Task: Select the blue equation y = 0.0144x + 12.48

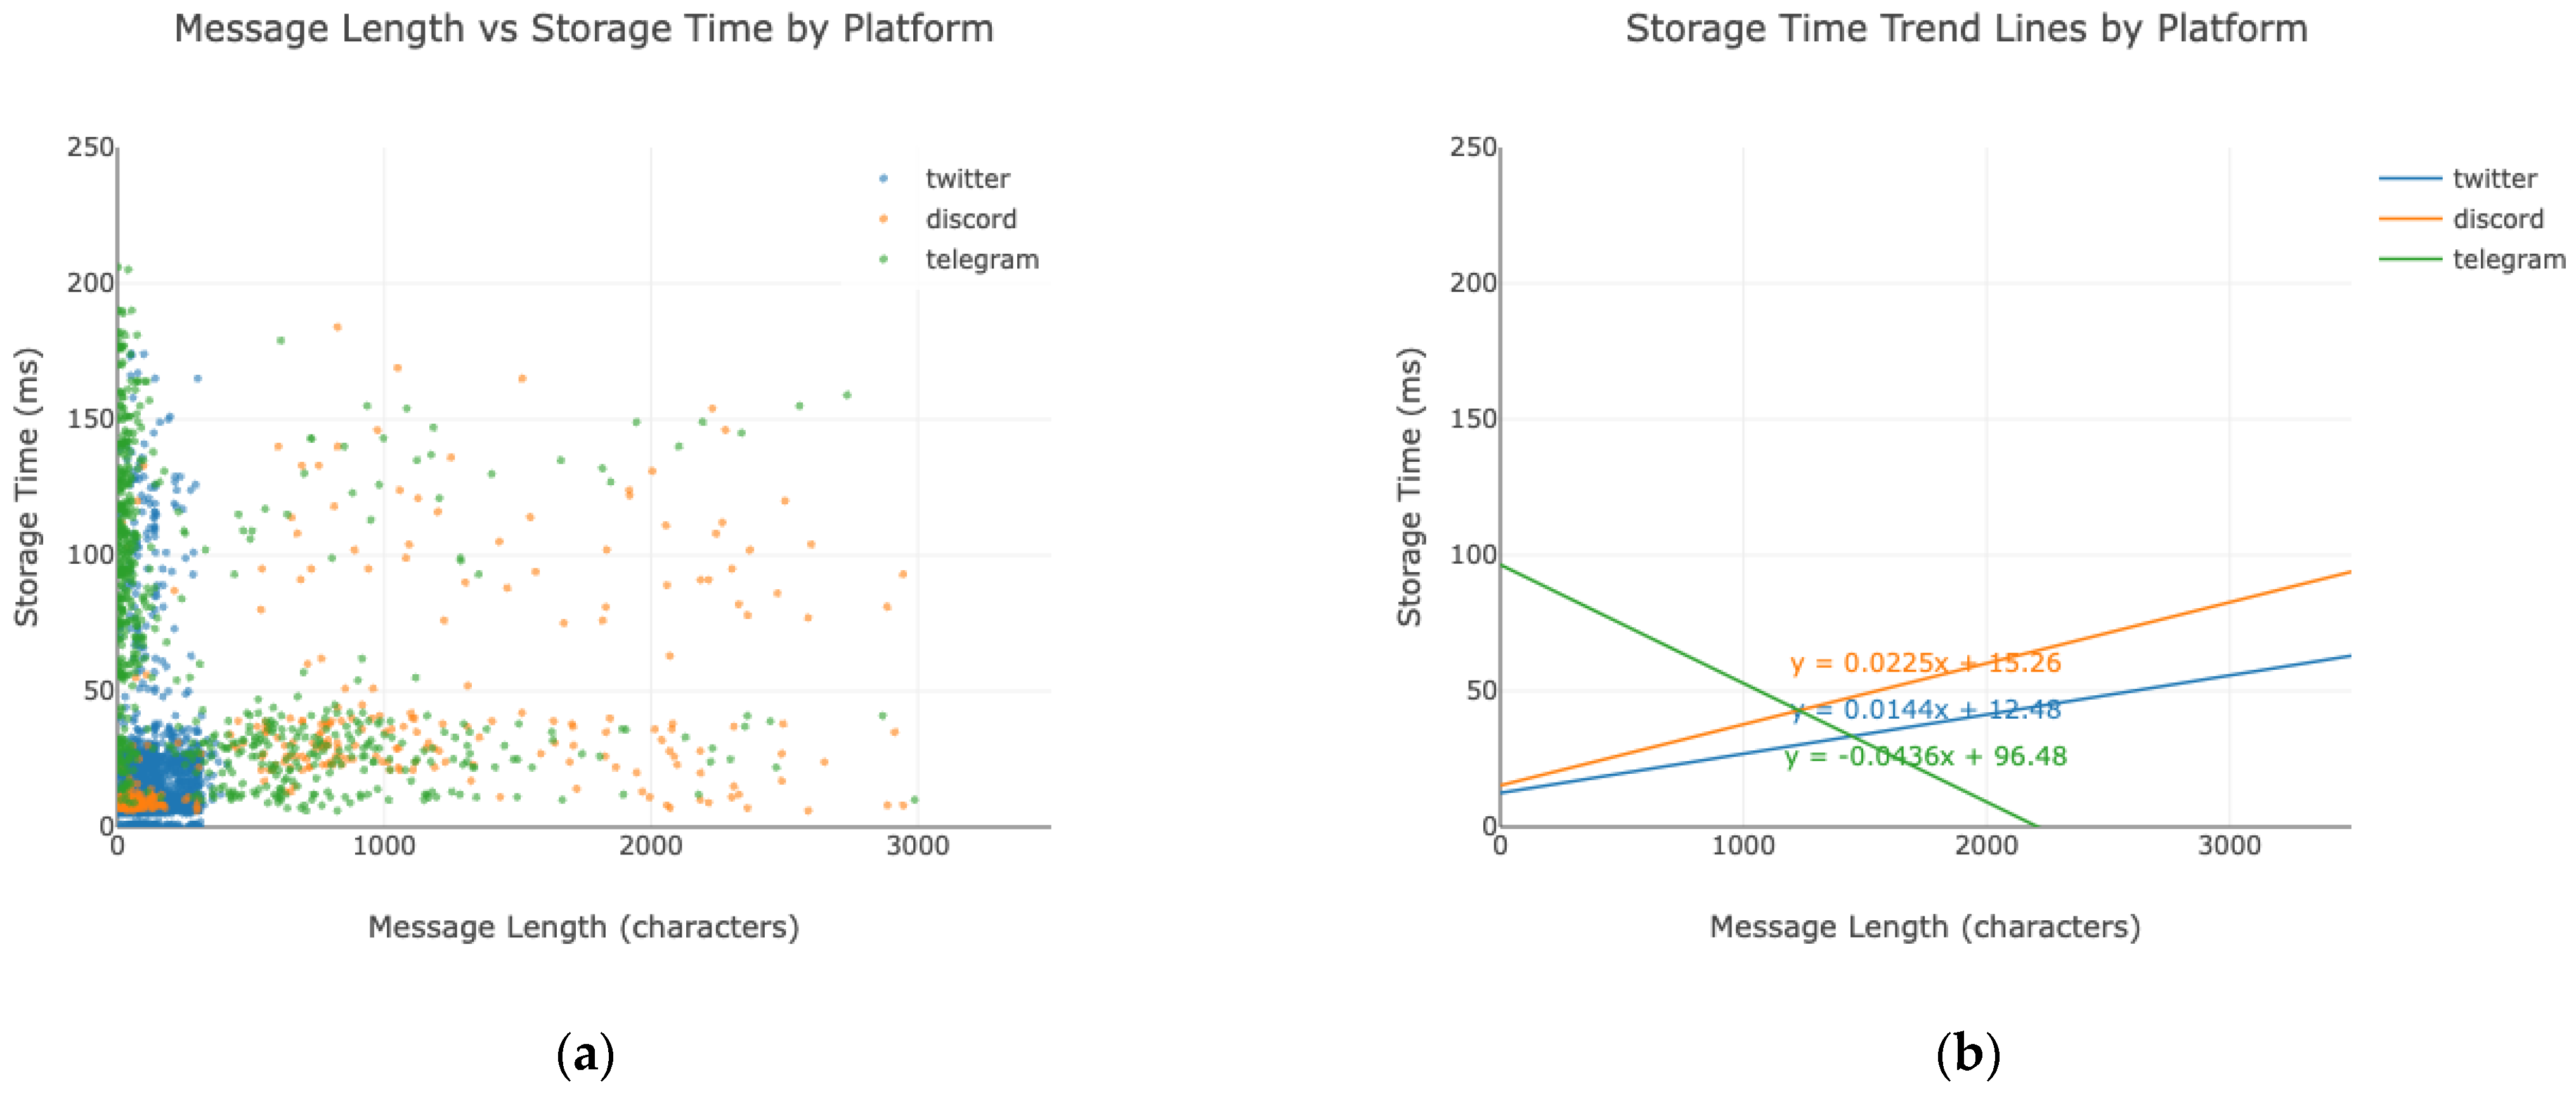Action: point(1925,710)
